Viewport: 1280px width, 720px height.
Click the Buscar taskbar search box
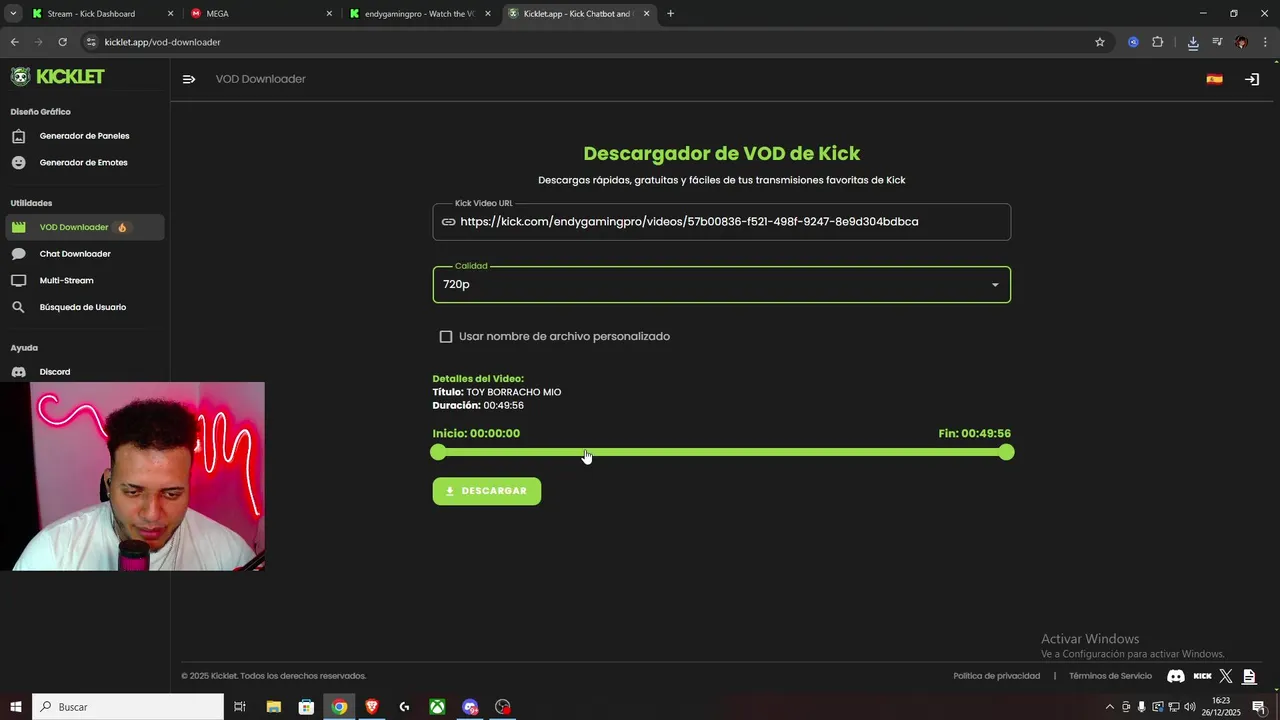tap(128, 707)
